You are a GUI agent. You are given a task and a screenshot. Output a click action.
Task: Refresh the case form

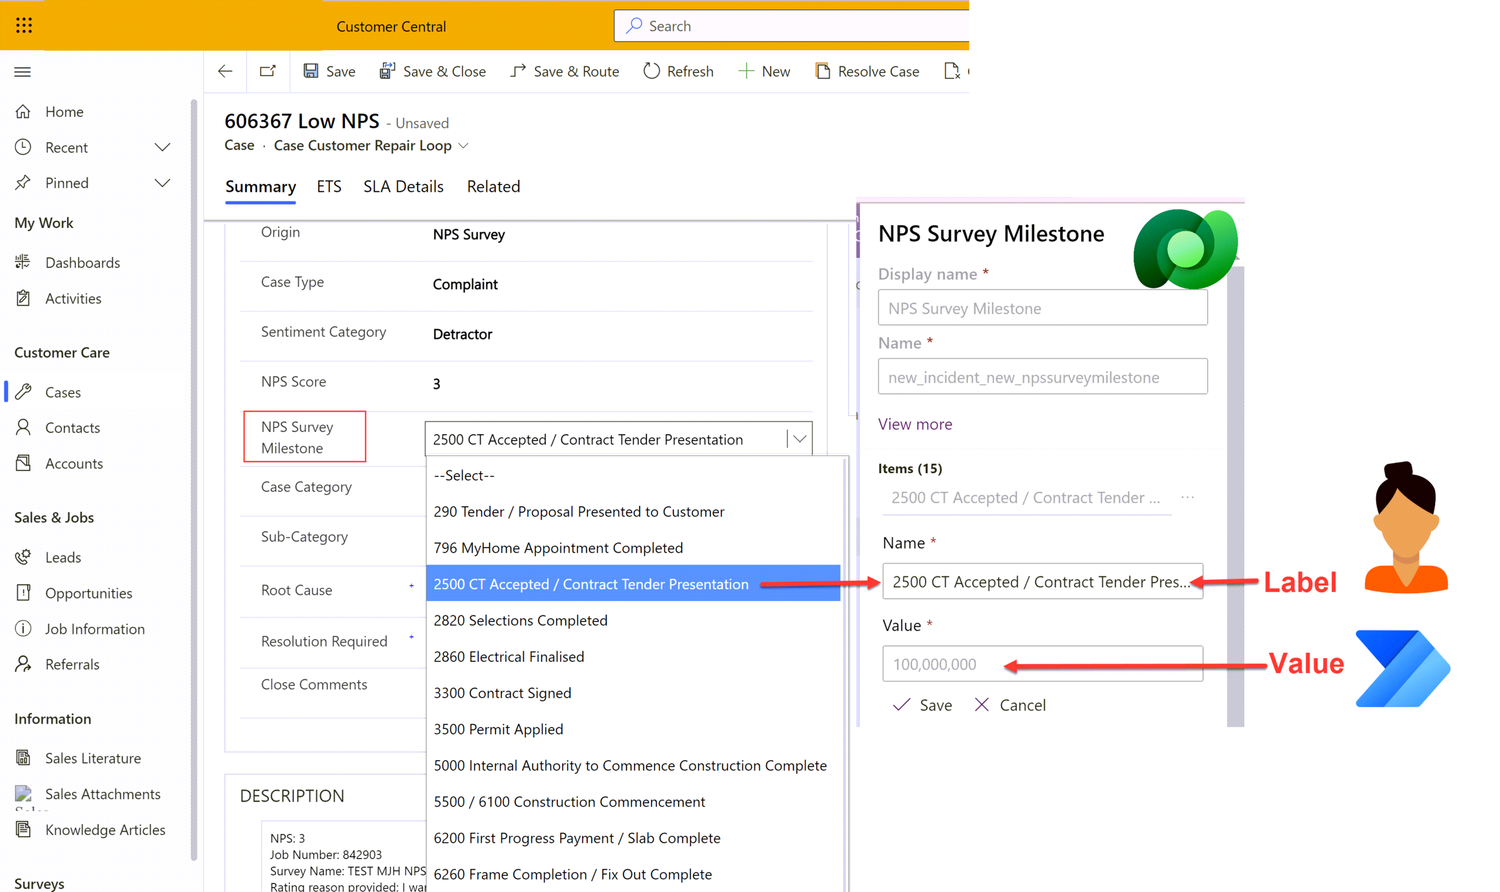pos(678,71)
